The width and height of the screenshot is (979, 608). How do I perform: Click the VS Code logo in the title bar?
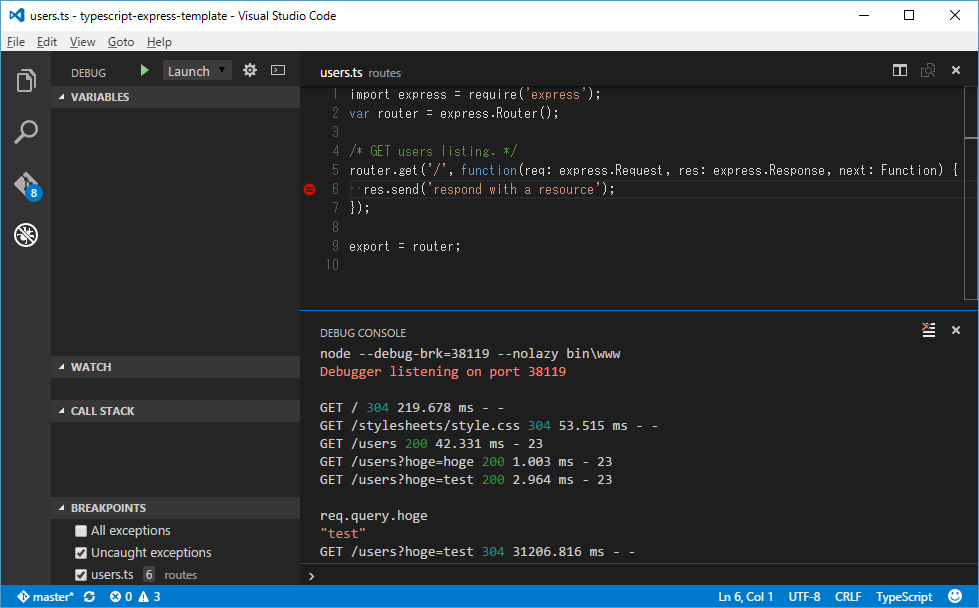pyautogui.click(x=16, y=15)
